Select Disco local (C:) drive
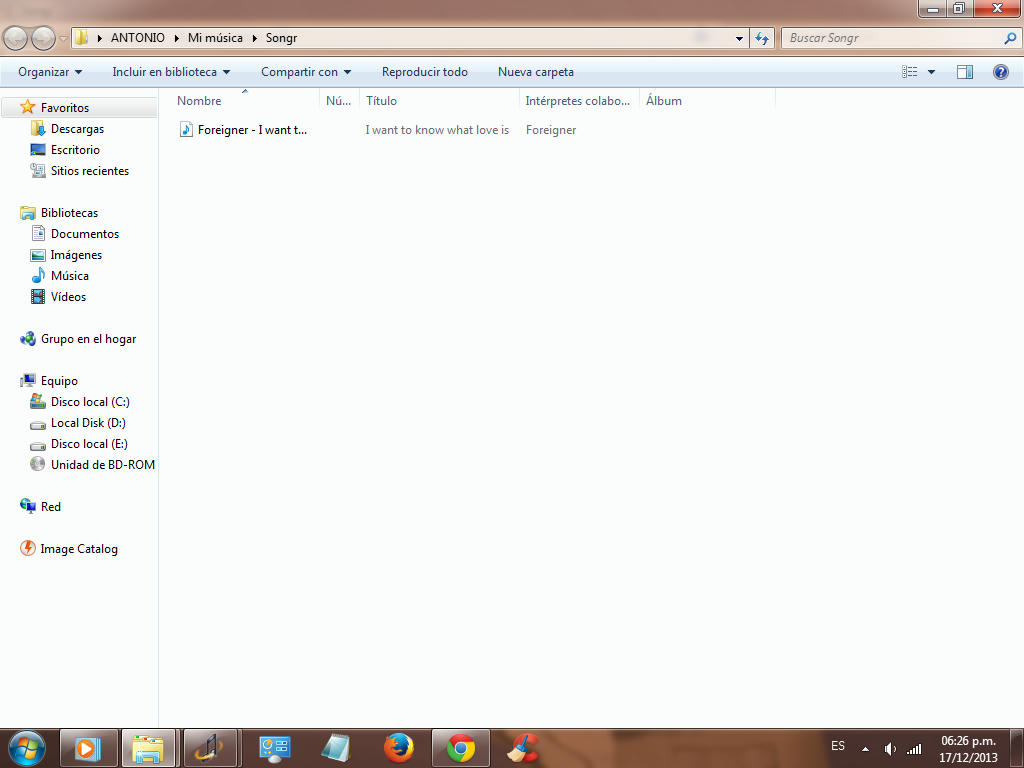1024x768 pixels. [90, 402]
